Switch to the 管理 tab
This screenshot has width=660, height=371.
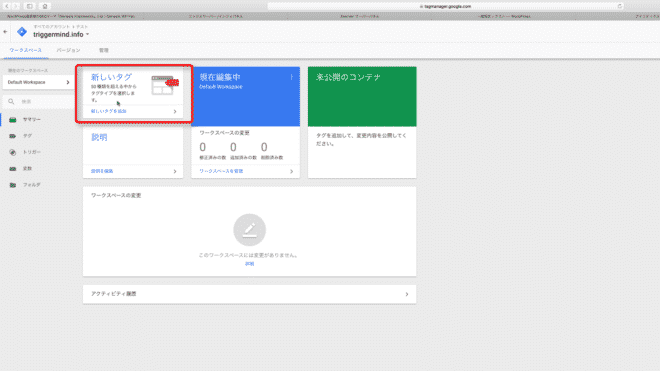click(104, 50)
